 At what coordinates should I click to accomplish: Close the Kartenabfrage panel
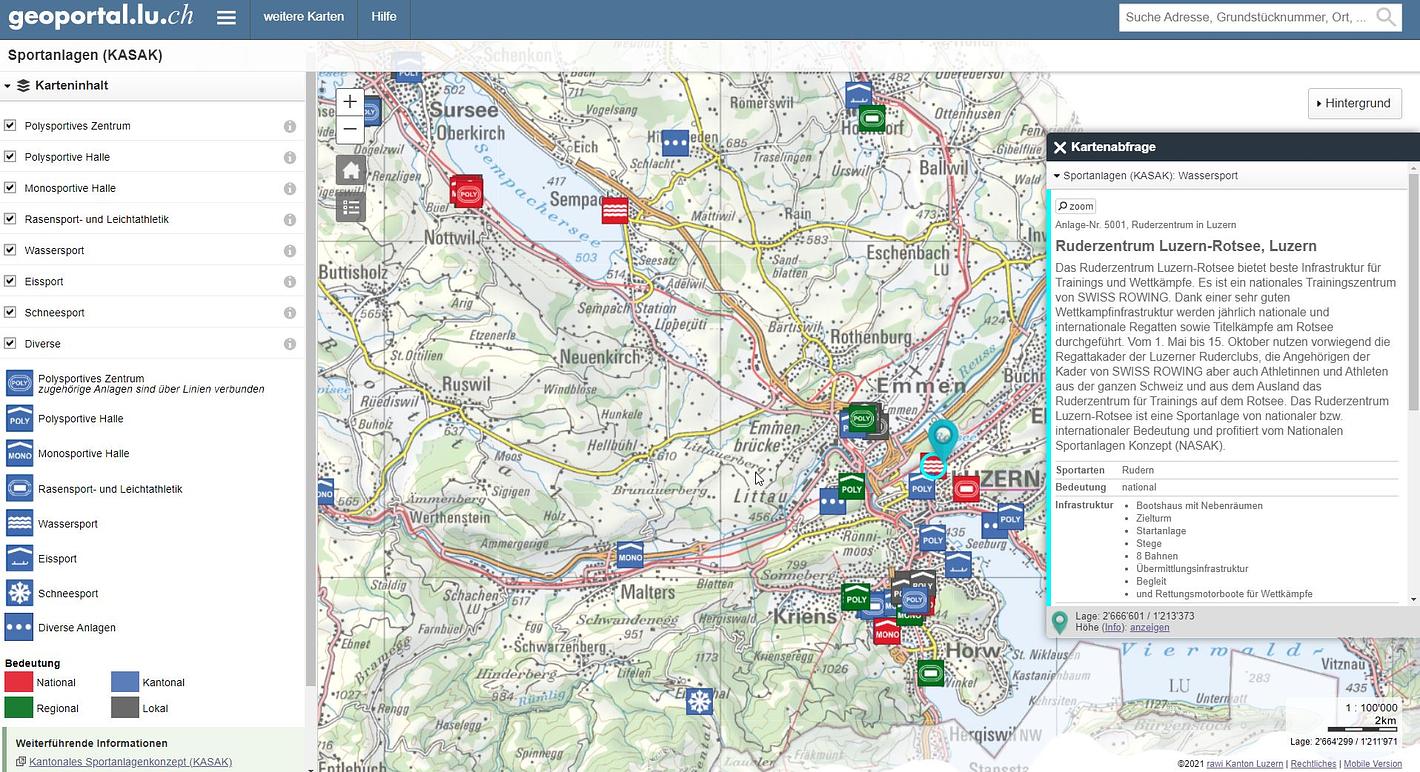tap(1060, 147)
